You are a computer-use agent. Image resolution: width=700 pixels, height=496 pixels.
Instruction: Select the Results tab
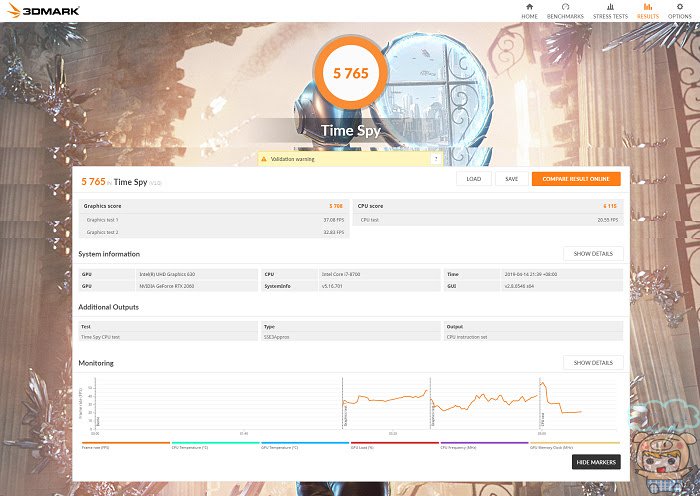click(648, 11)
